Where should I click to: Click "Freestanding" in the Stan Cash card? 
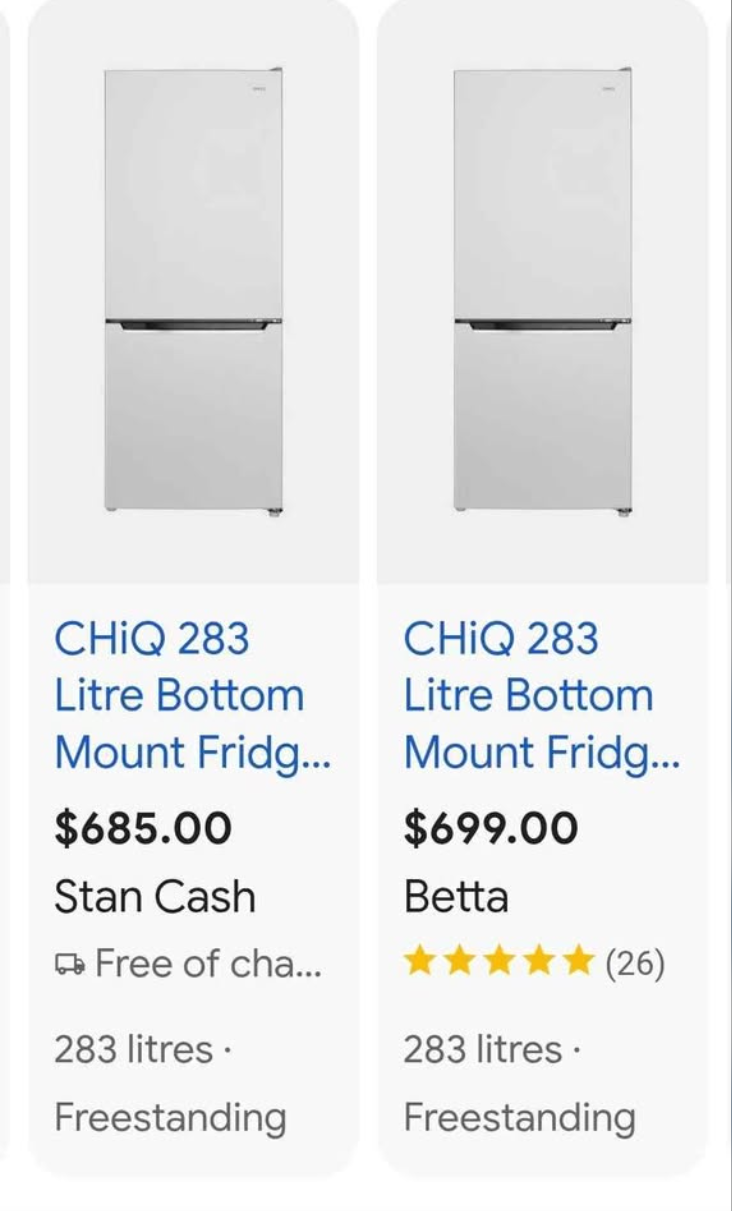pos(170,1117)
